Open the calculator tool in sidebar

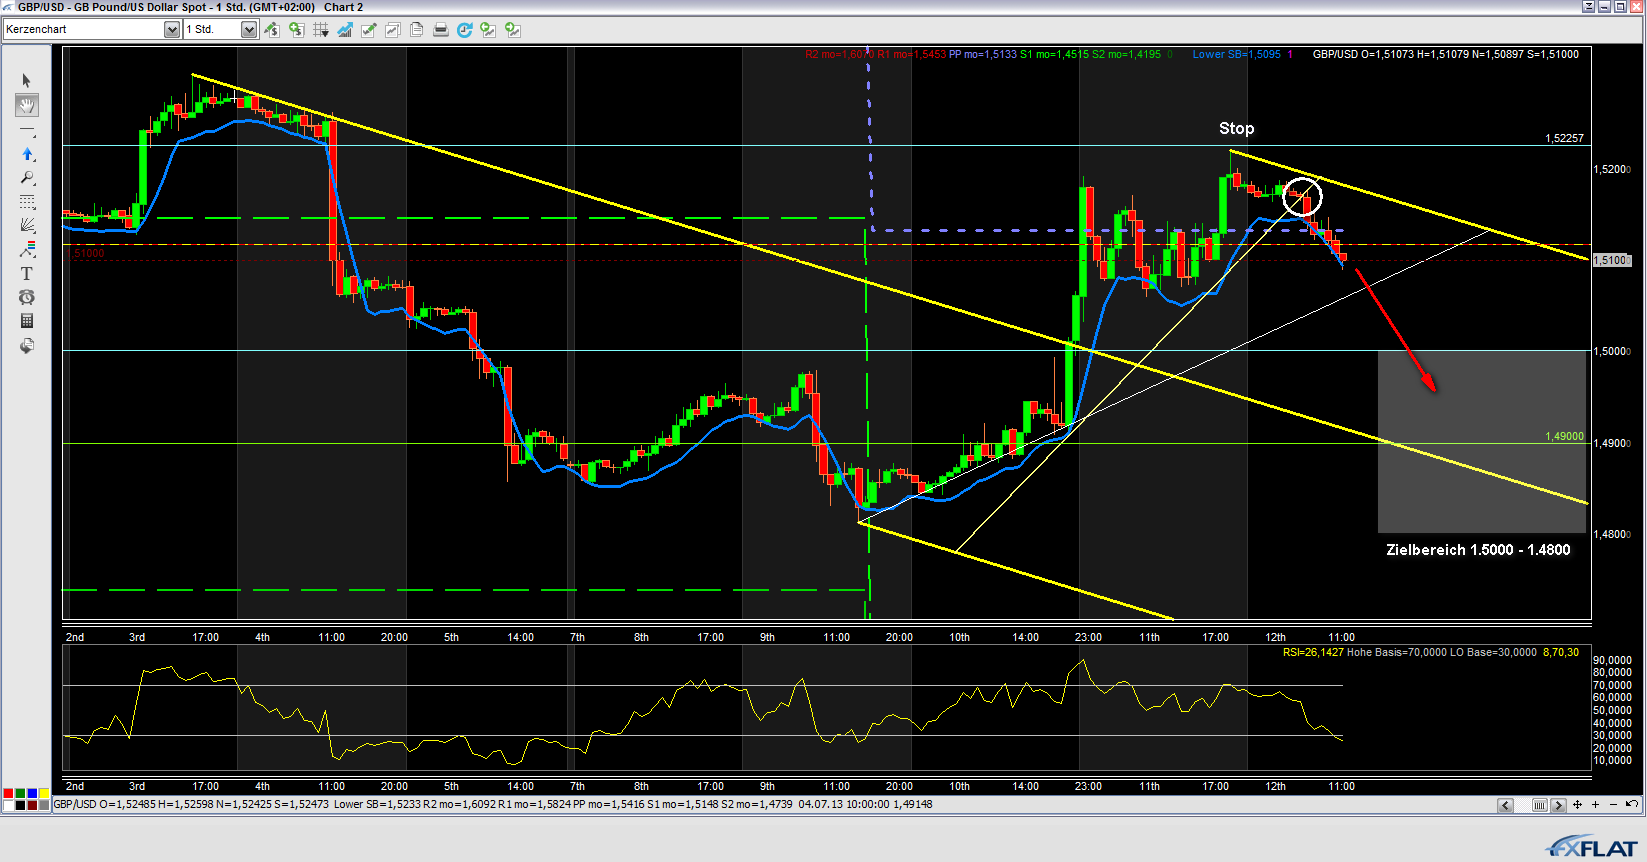tap(27, 321)
